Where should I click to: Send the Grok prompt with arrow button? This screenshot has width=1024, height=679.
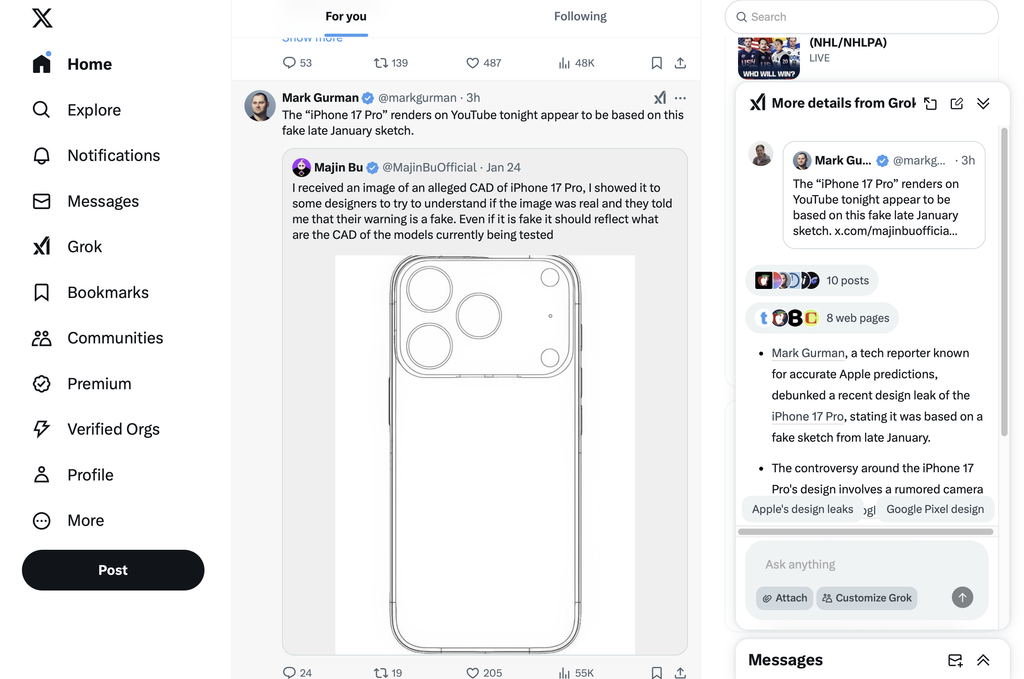tap(962, 597)
